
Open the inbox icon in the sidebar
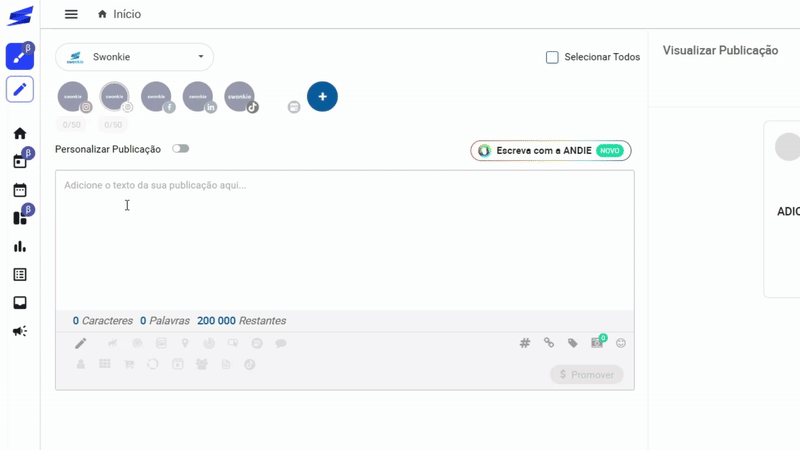[20, 303]
